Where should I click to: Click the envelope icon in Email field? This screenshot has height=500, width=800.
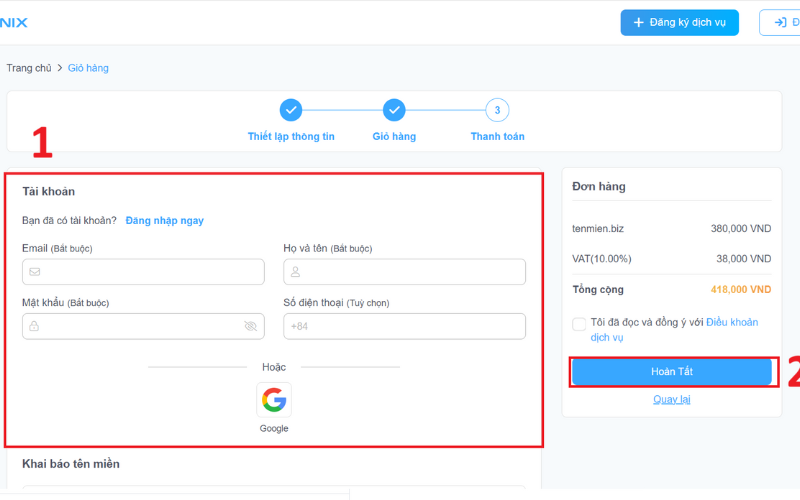(x=35, y=272)
